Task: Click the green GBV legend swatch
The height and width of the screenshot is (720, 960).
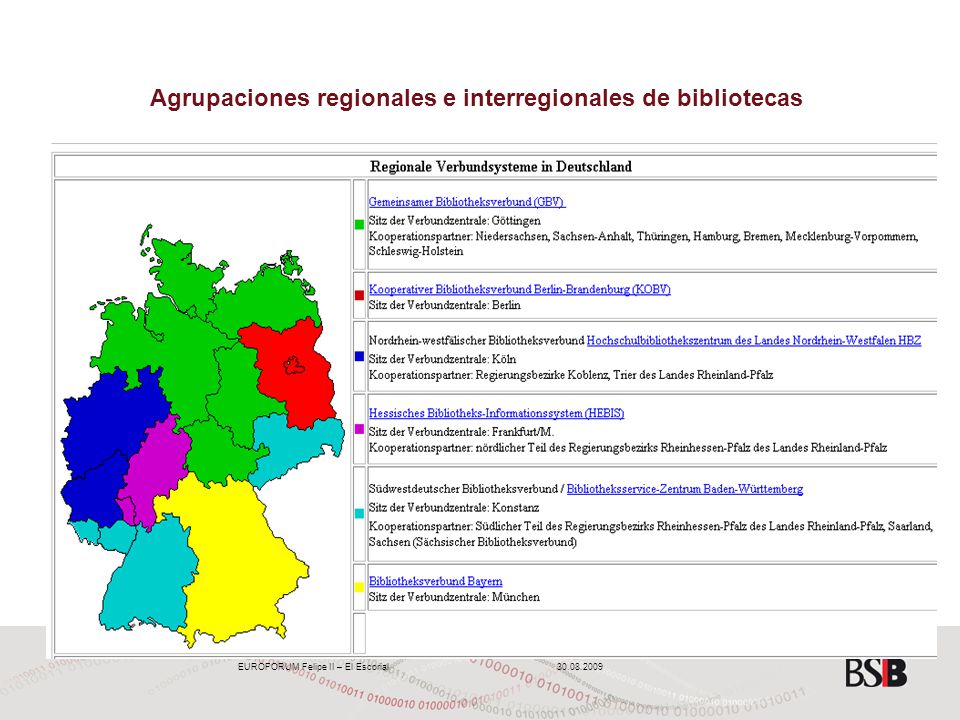Action: coord(359,225)
